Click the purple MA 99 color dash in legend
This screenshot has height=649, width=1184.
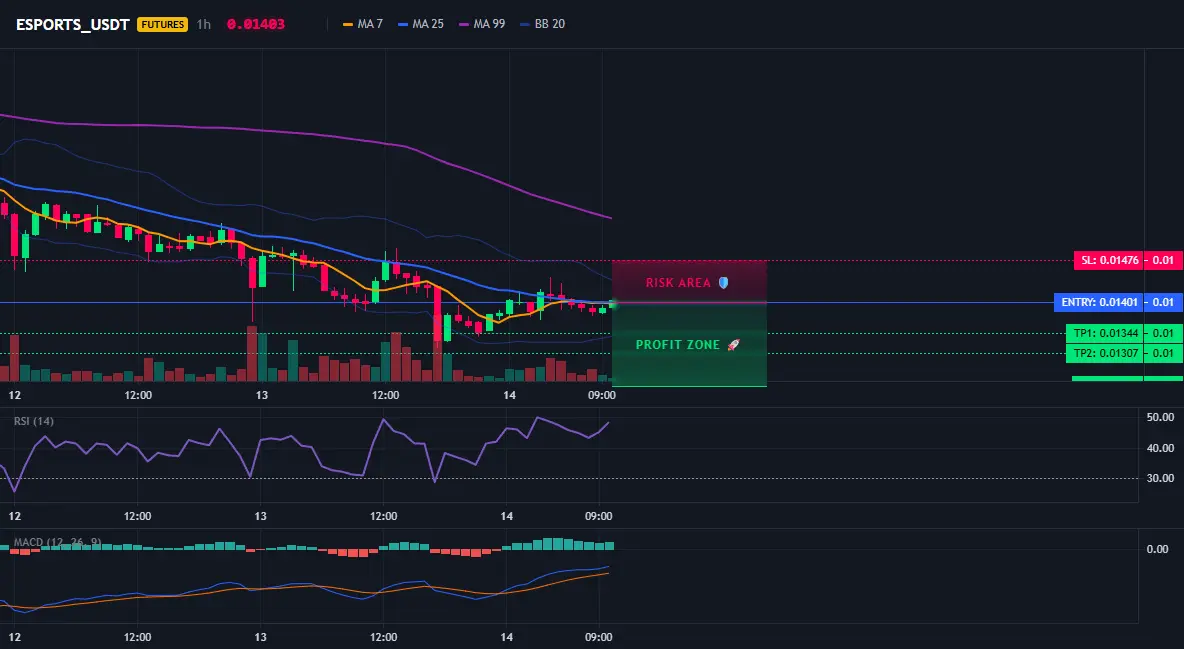(464, 24)
